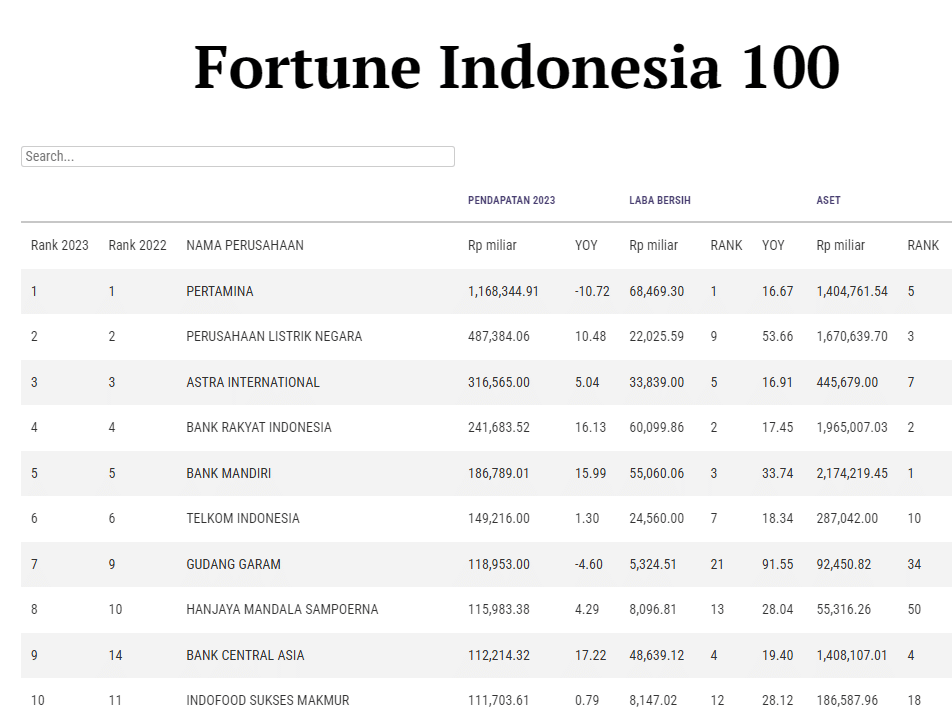This screenshot has height=714, width=952.
Task: Select the LABA BERSIH group header
Action: click(660, 200)
